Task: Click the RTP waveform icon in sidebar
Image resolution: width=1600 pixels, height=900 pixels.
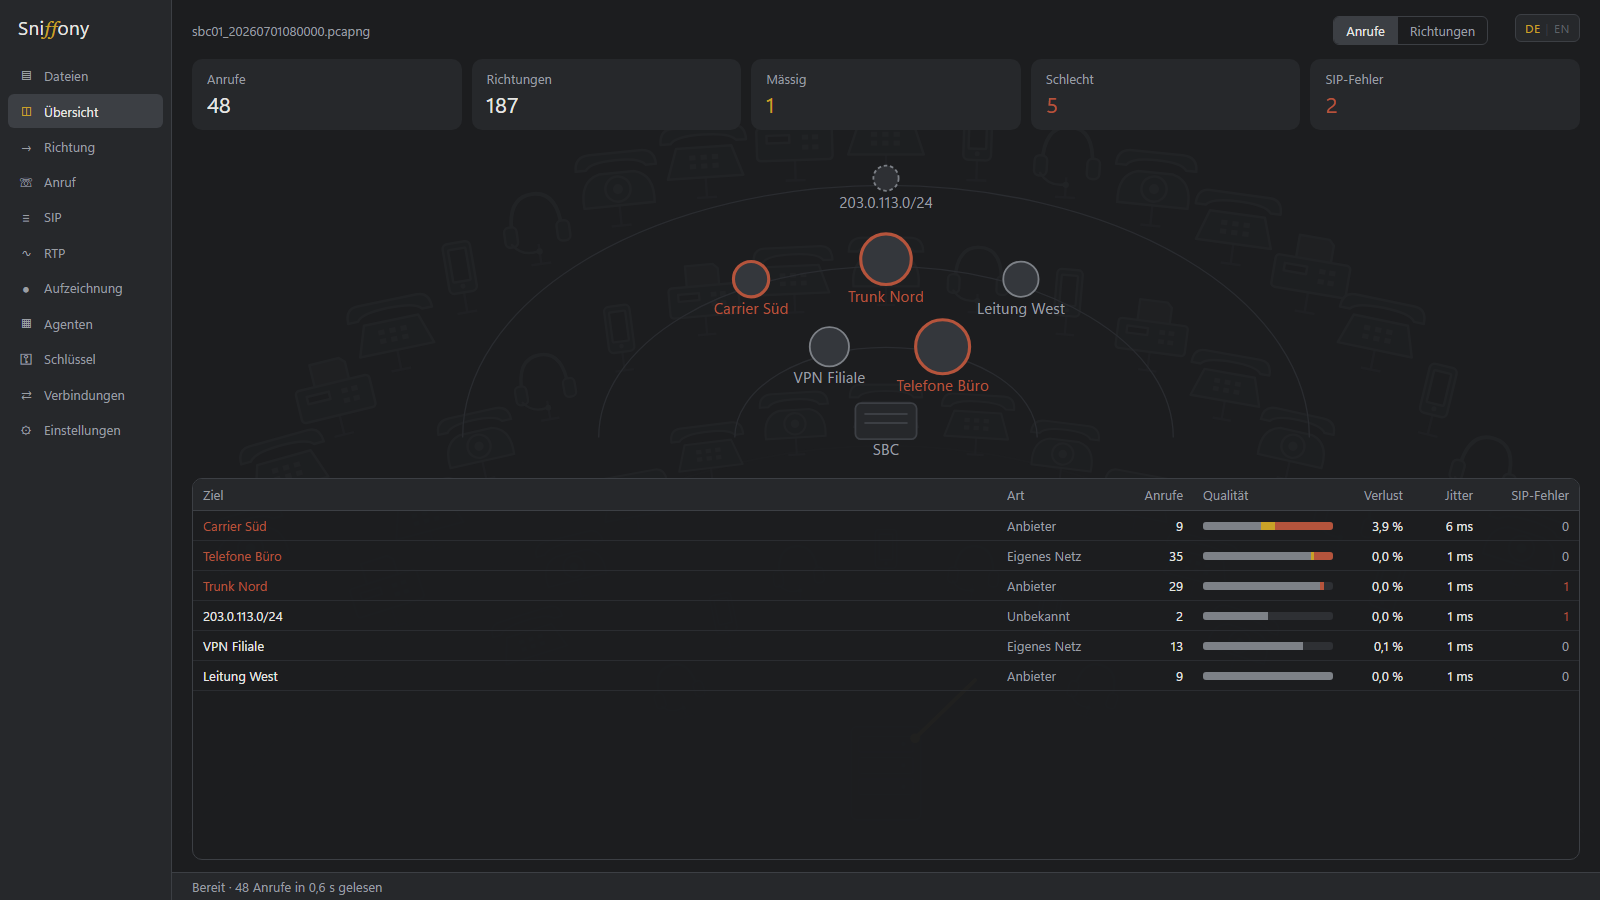Action: click(x=26, y=254)
